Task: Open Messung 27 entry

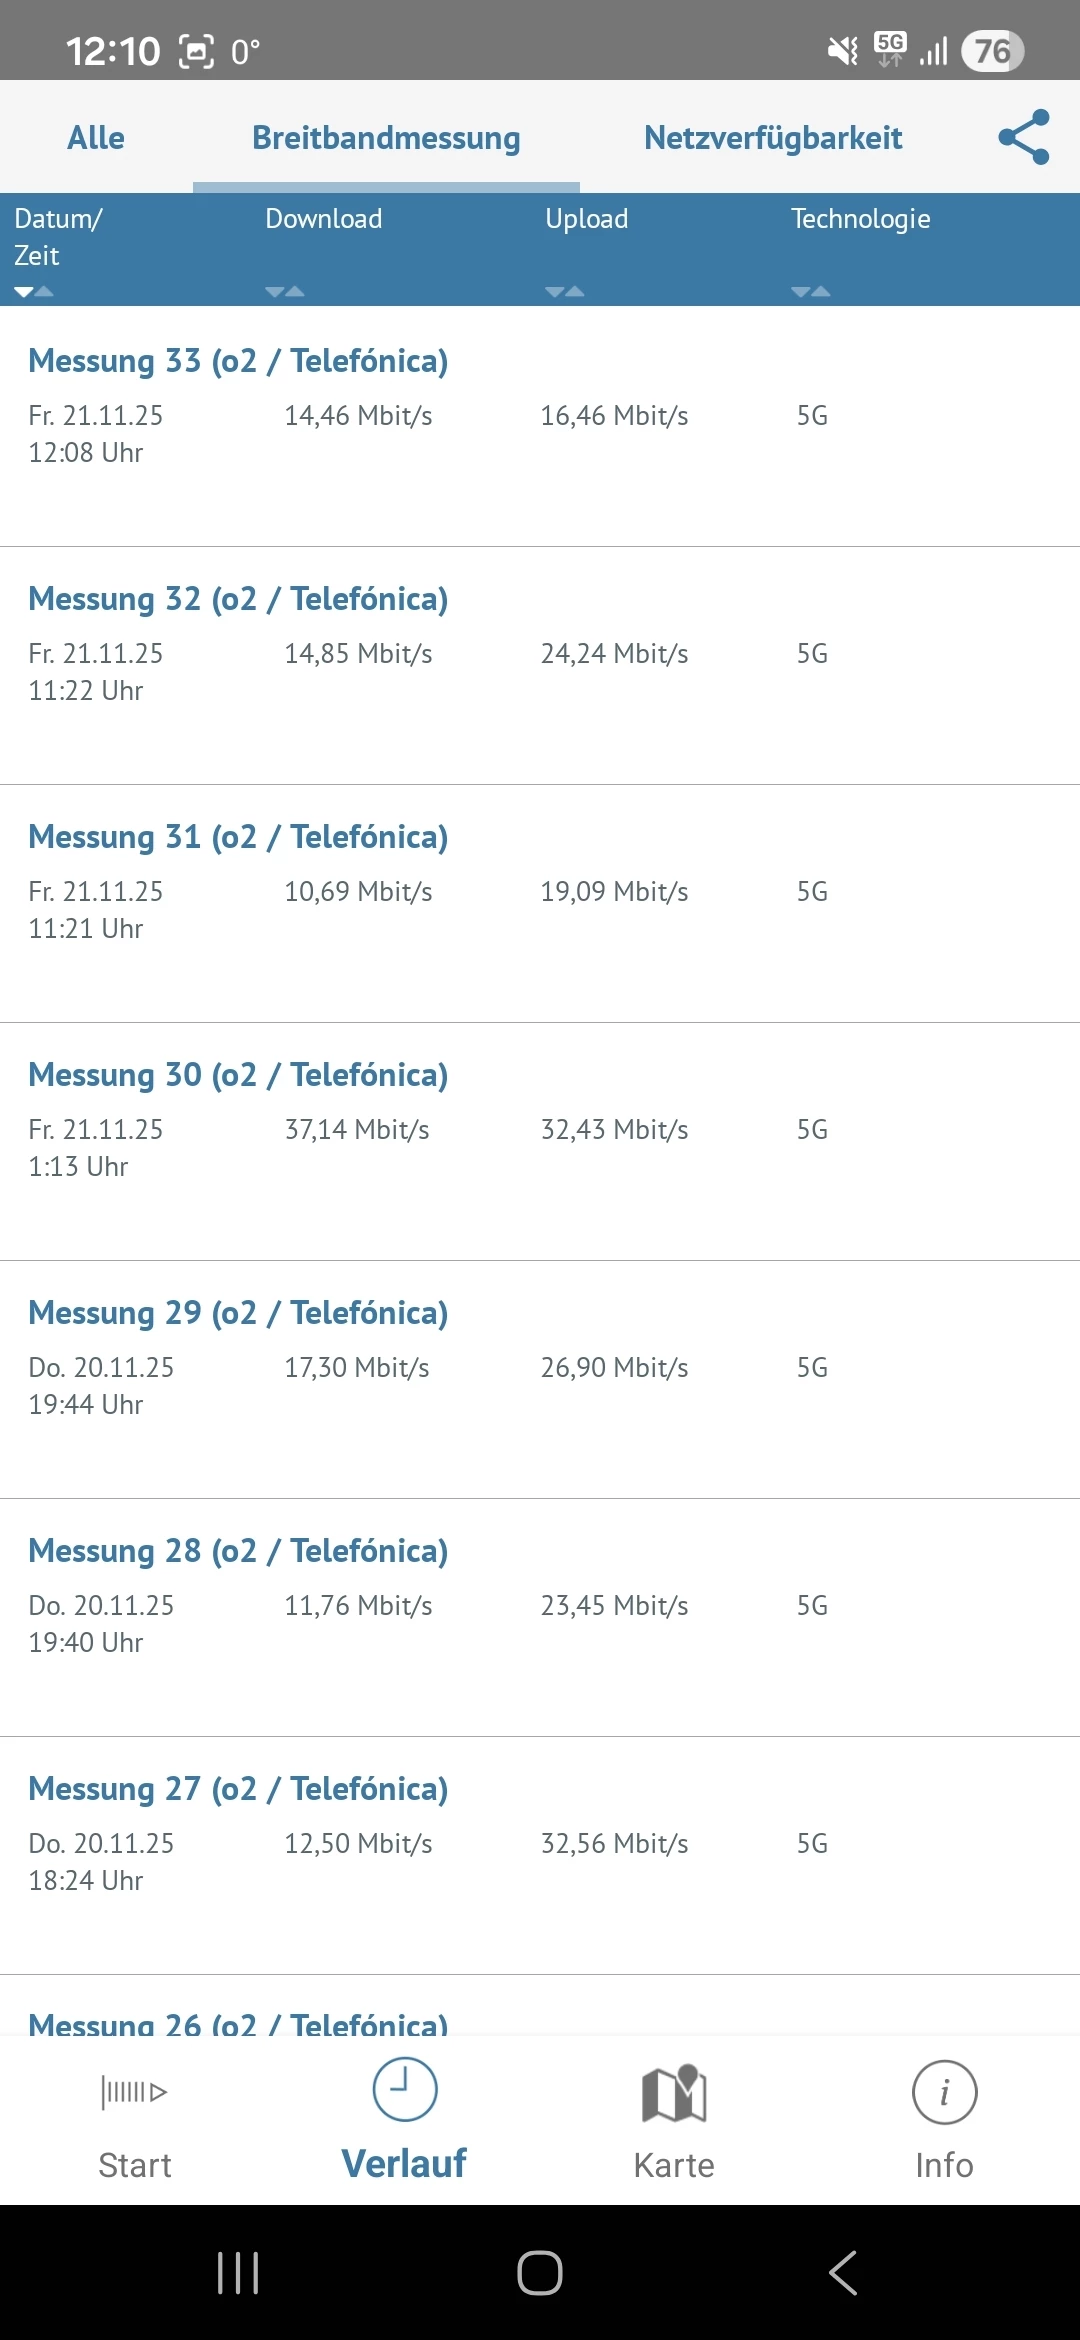Action: click(x=540, y=1855)
